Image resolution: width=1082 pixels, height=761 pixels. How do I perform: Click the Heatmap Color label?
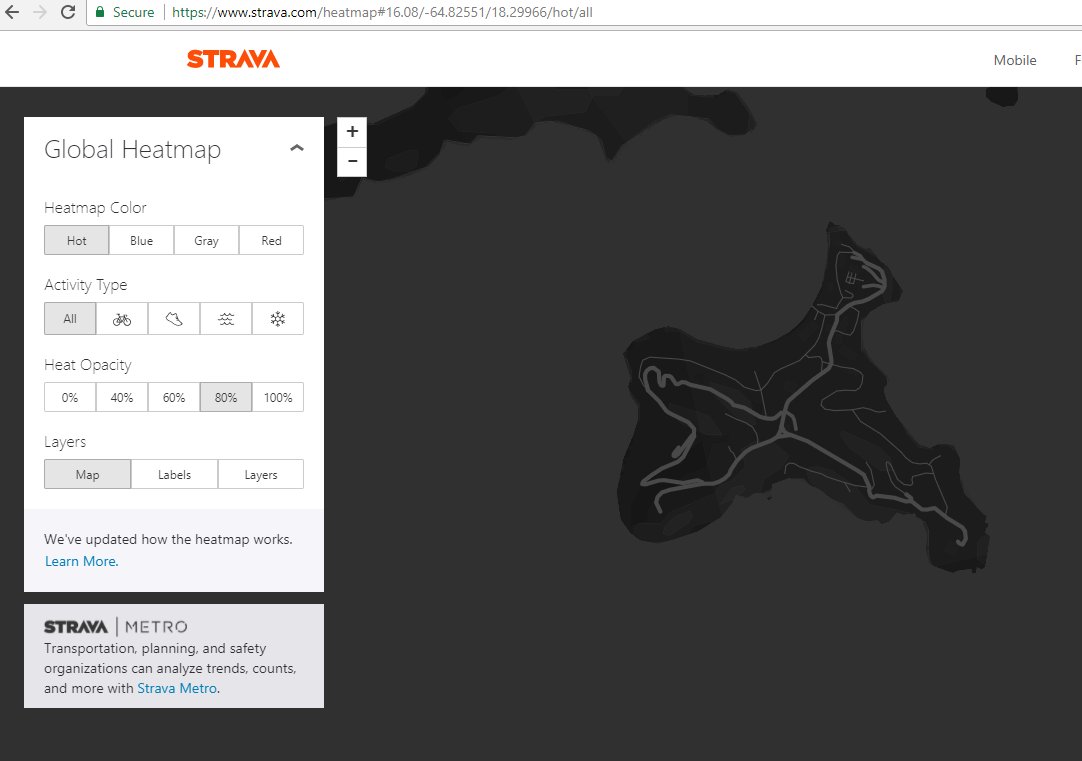(x=95, y=208)
